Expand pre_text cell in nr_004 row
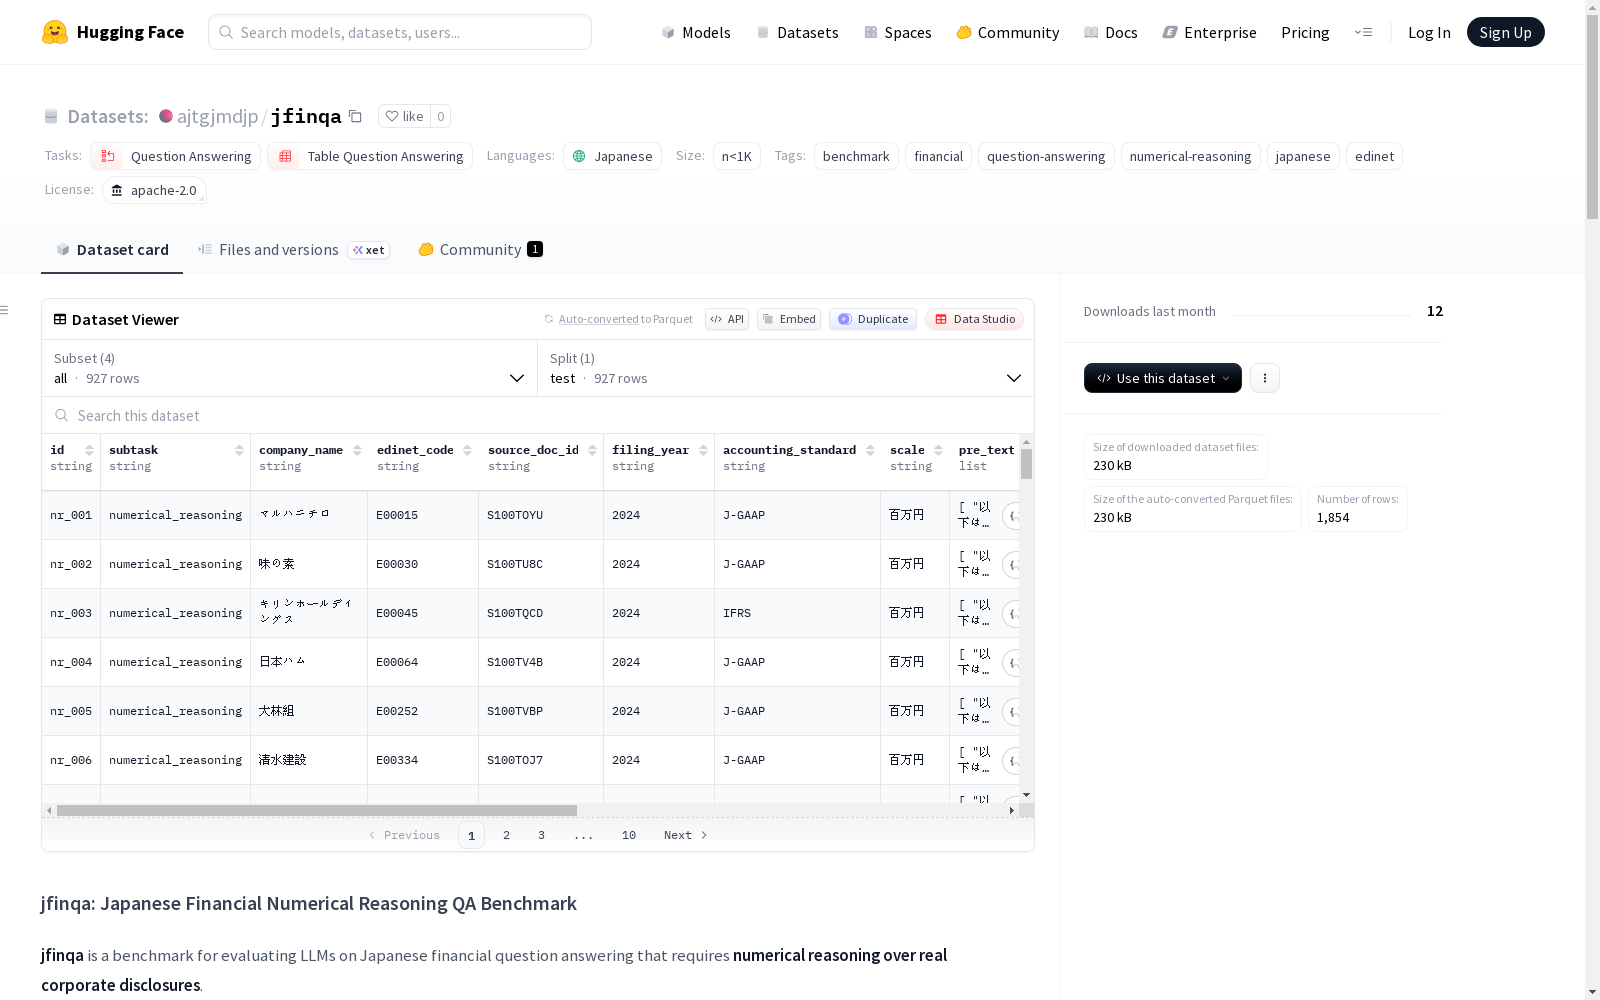The height and width of the screenshot is (1000, 1600). [1011, 663]
